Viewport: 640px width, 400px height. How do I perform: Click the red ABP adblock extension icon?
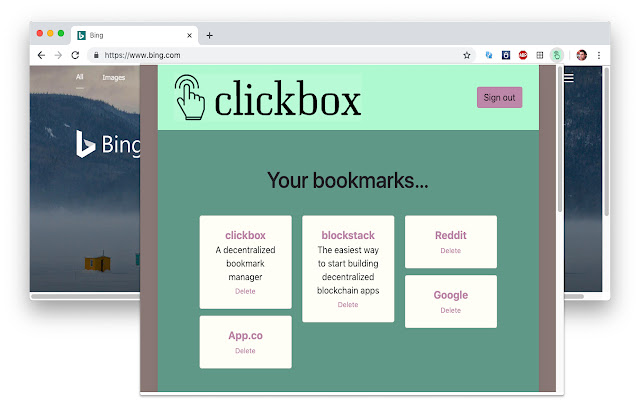point(523,55)
